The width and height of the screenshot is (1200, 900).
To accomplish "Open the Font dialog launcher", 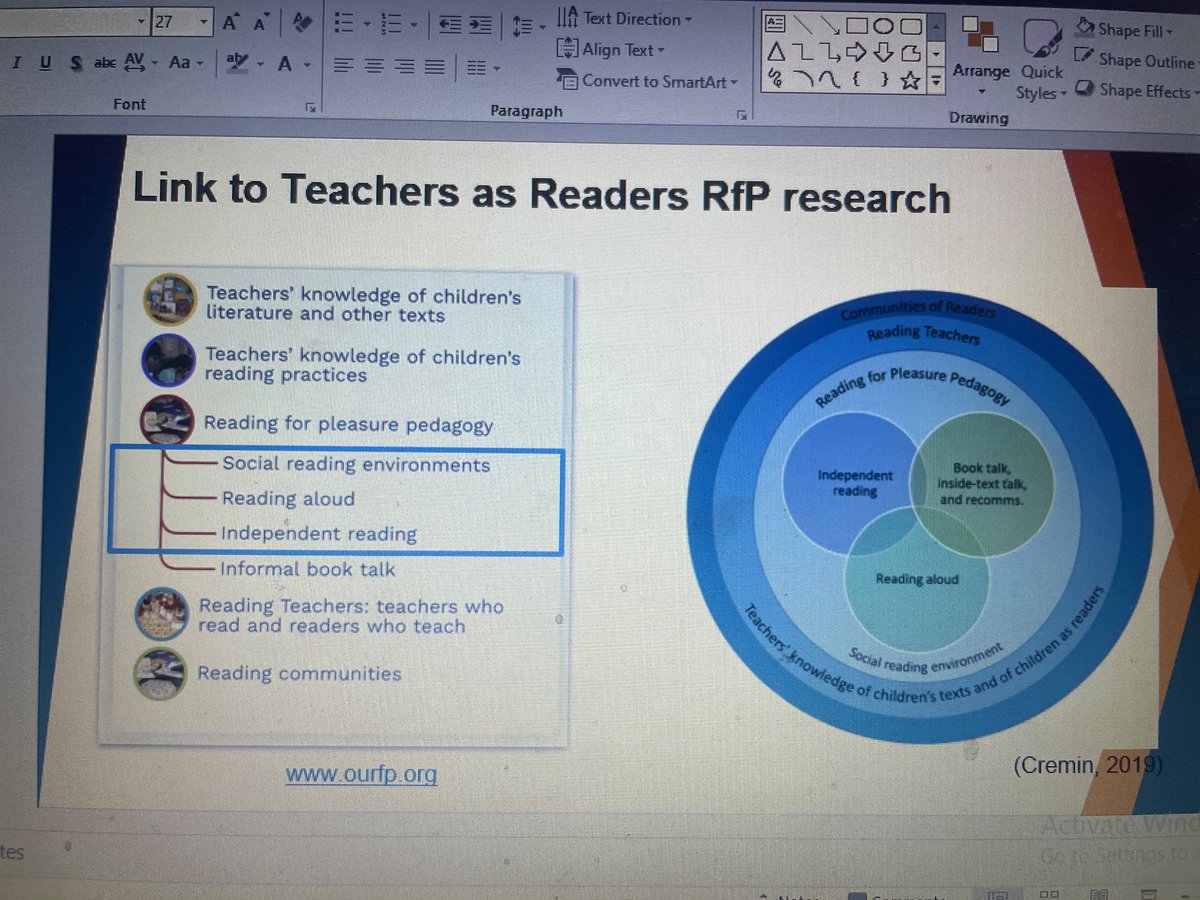I will pos(311,107).
